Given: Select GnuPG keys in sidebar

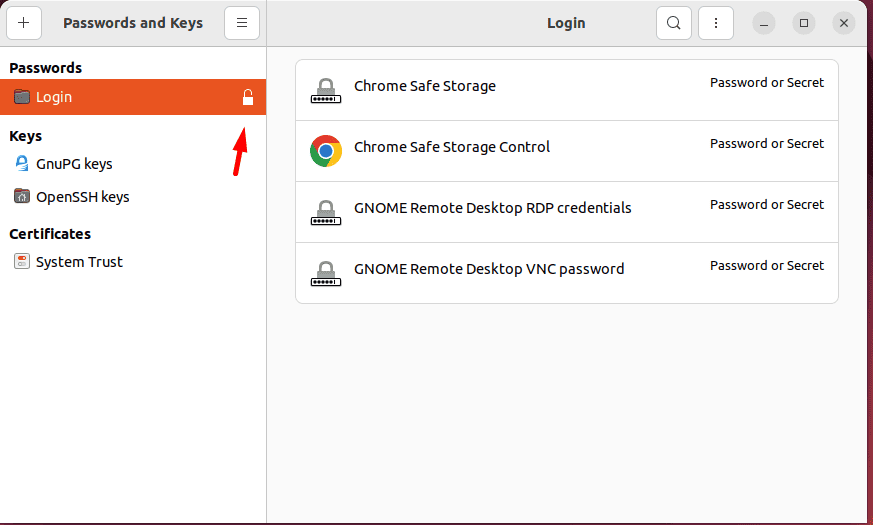Looking at the screenshot, I should [x=74, y=163].
